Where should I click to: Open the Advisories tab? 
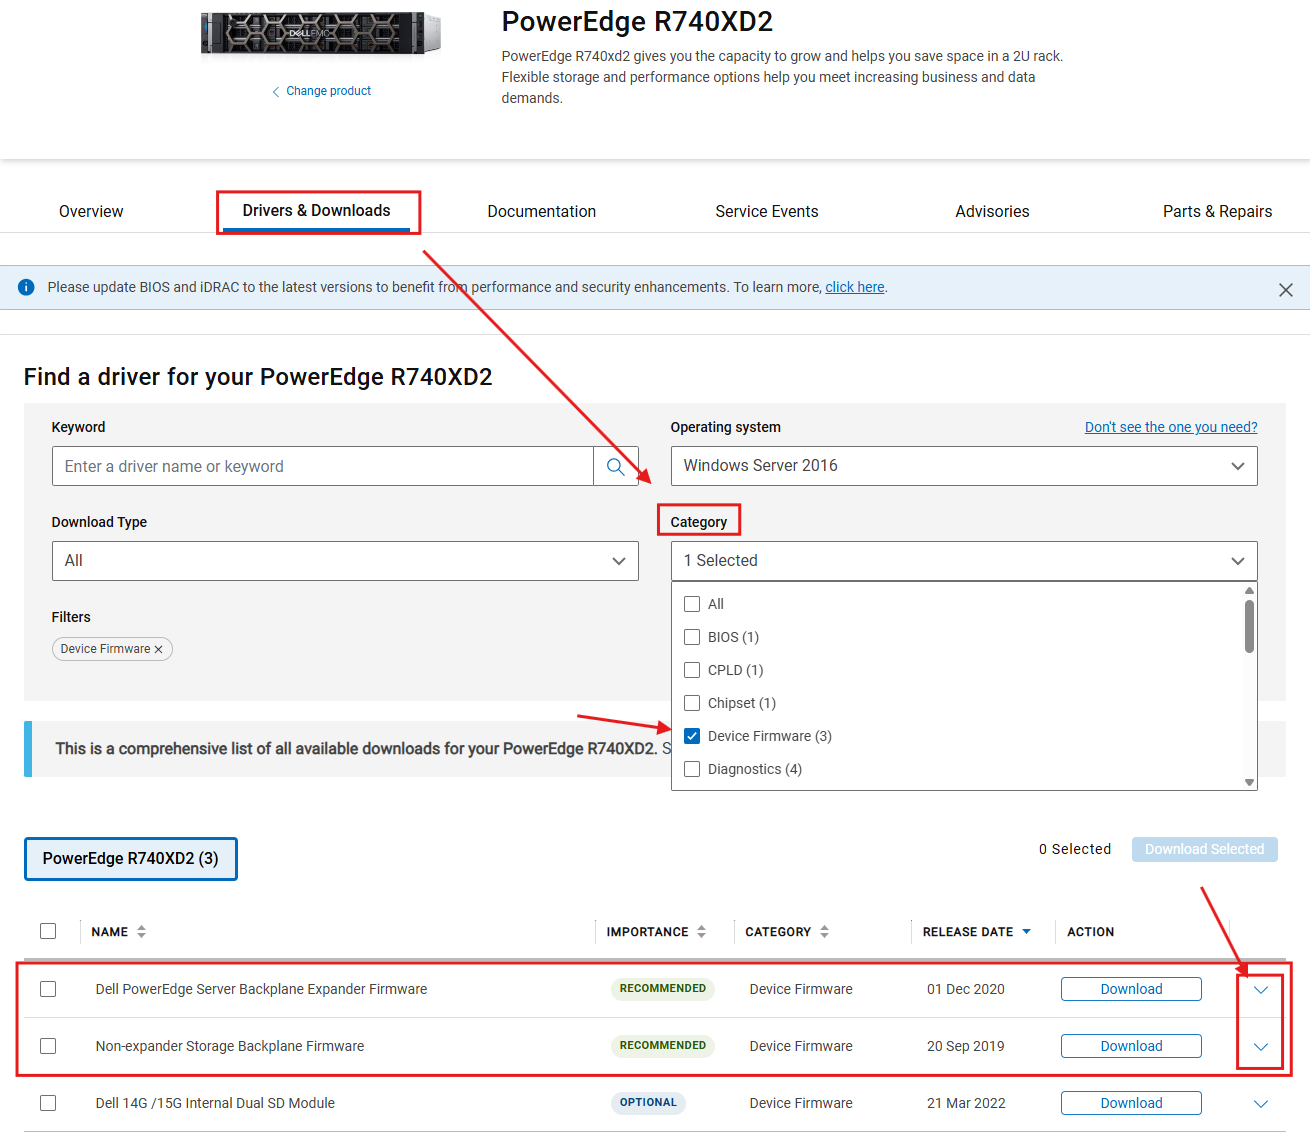(x=992, y=211)
